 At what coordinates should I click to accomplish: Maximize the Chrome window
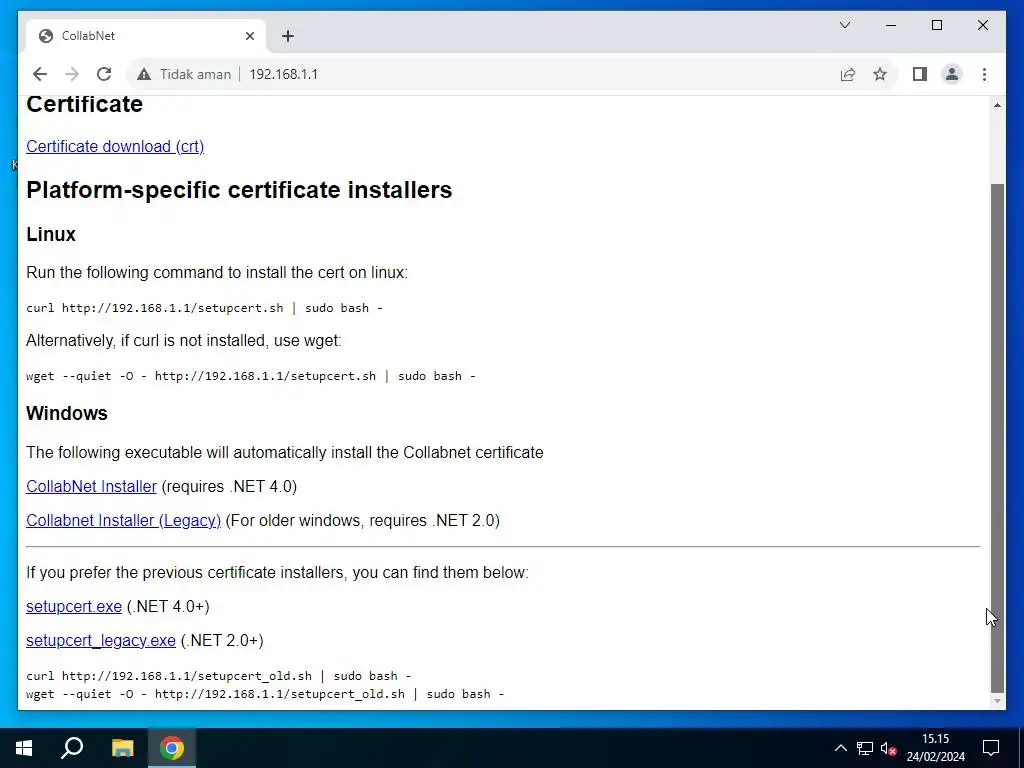936,25
